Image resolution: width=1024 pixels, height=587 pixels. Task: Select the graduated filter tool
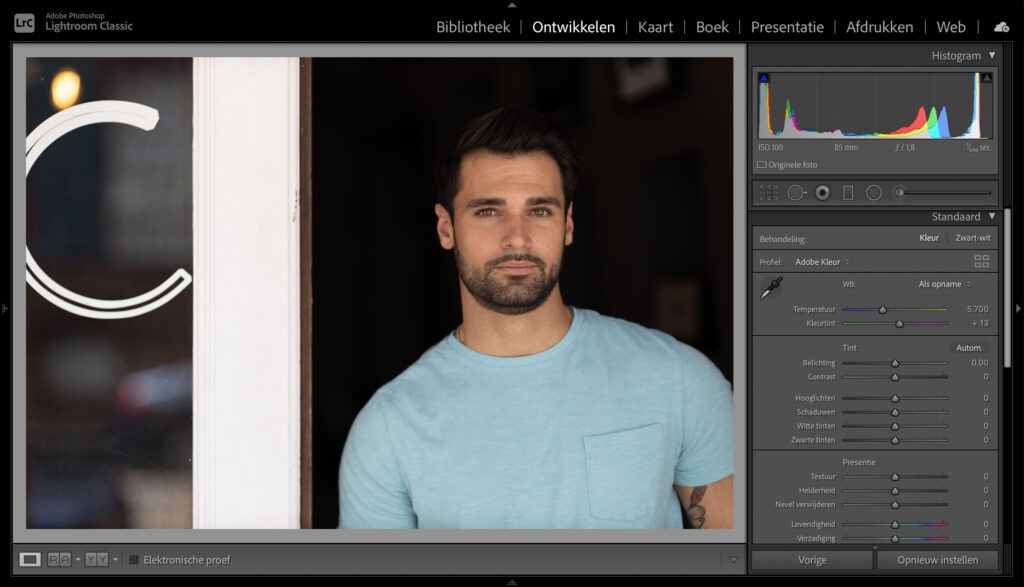point(848,193)
